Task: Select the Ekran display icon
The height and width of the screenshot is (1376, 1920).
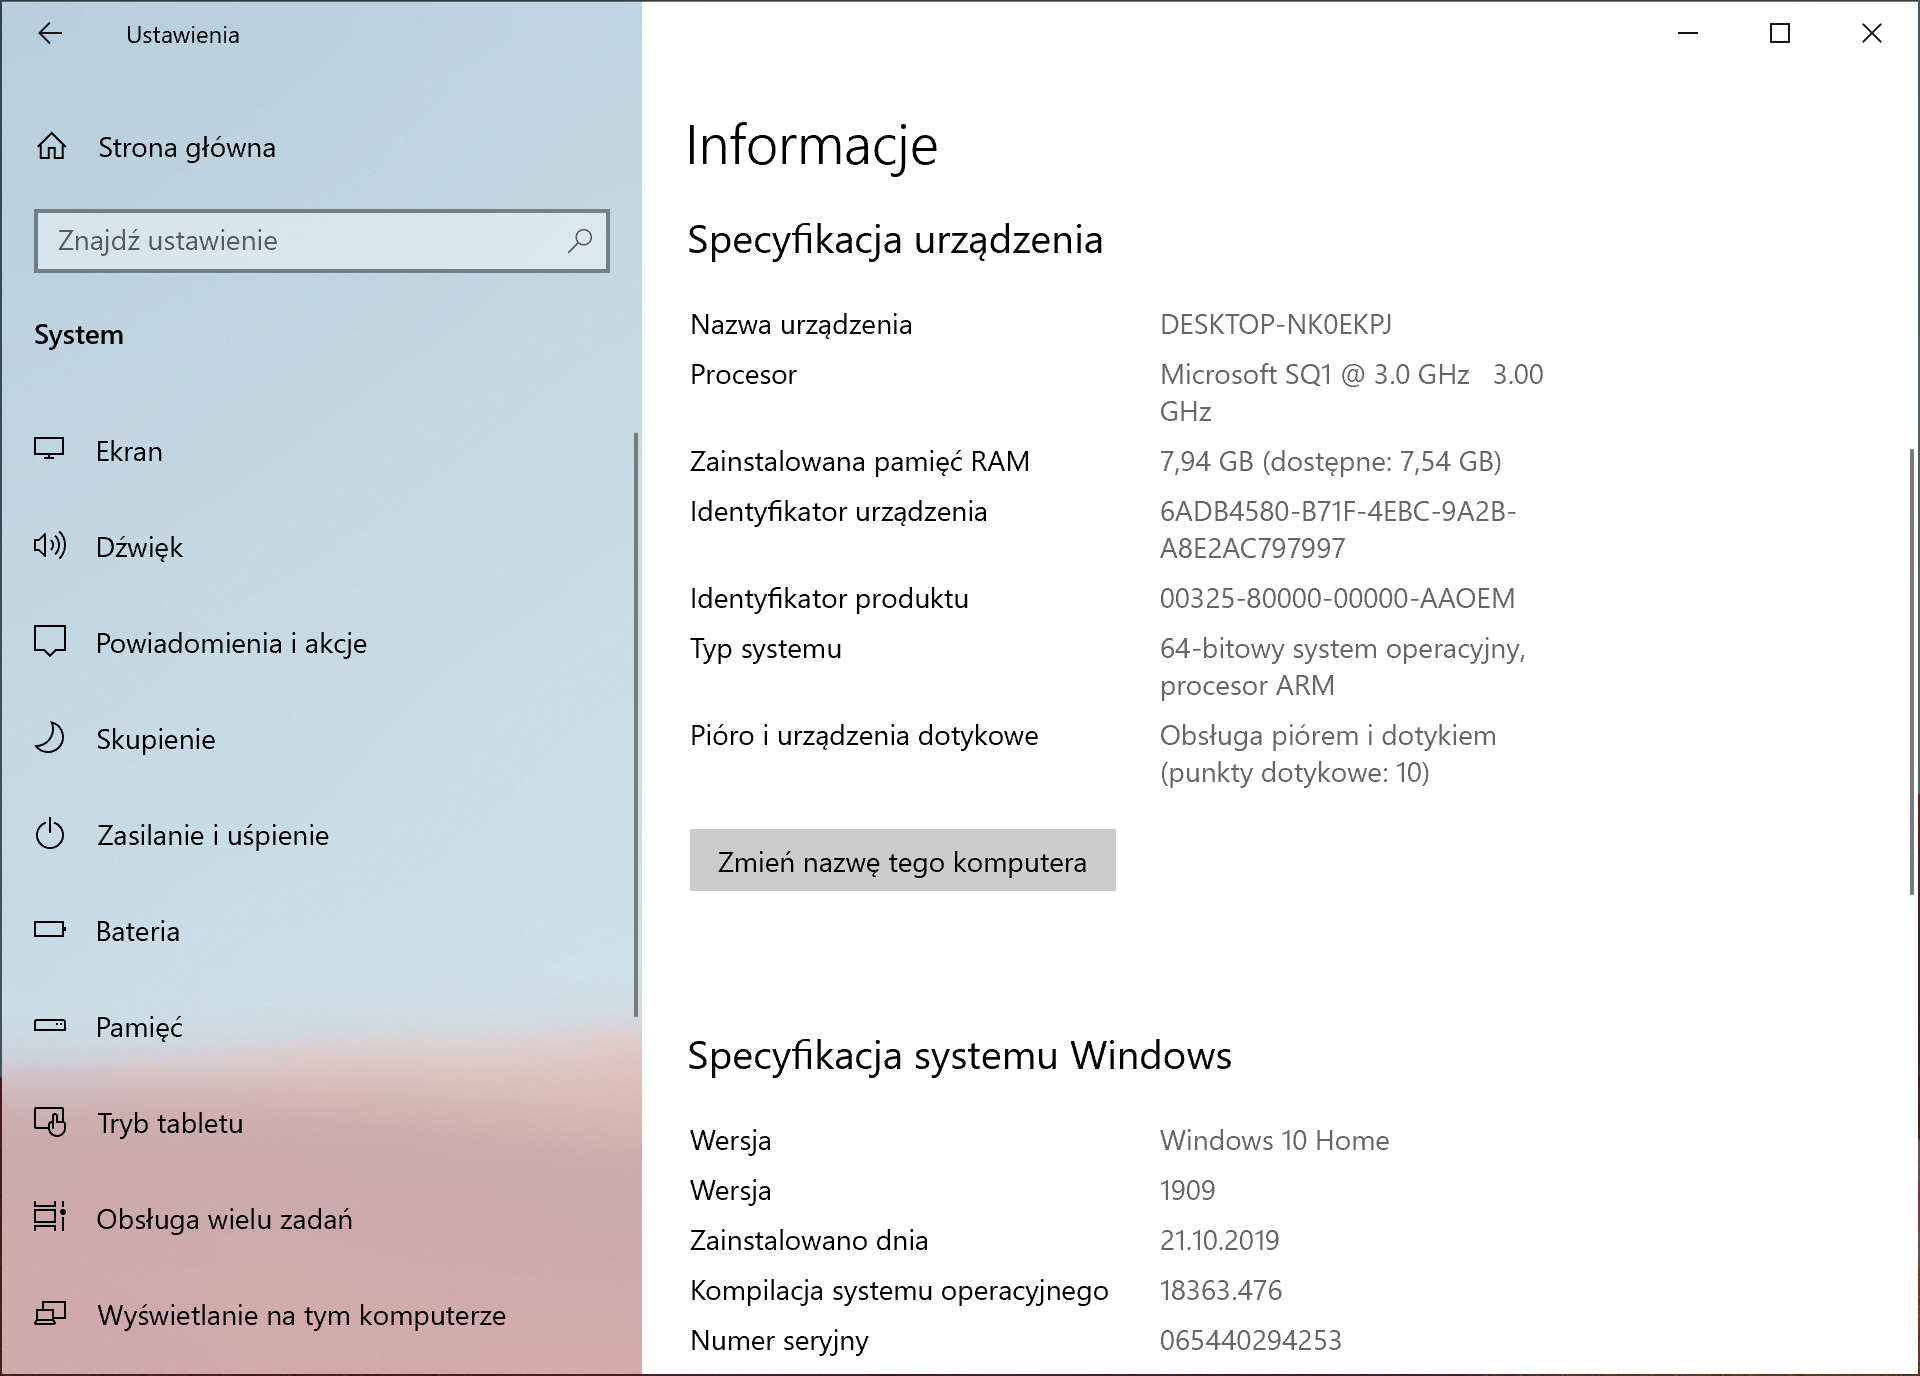Action: click(x=51, y=451)
